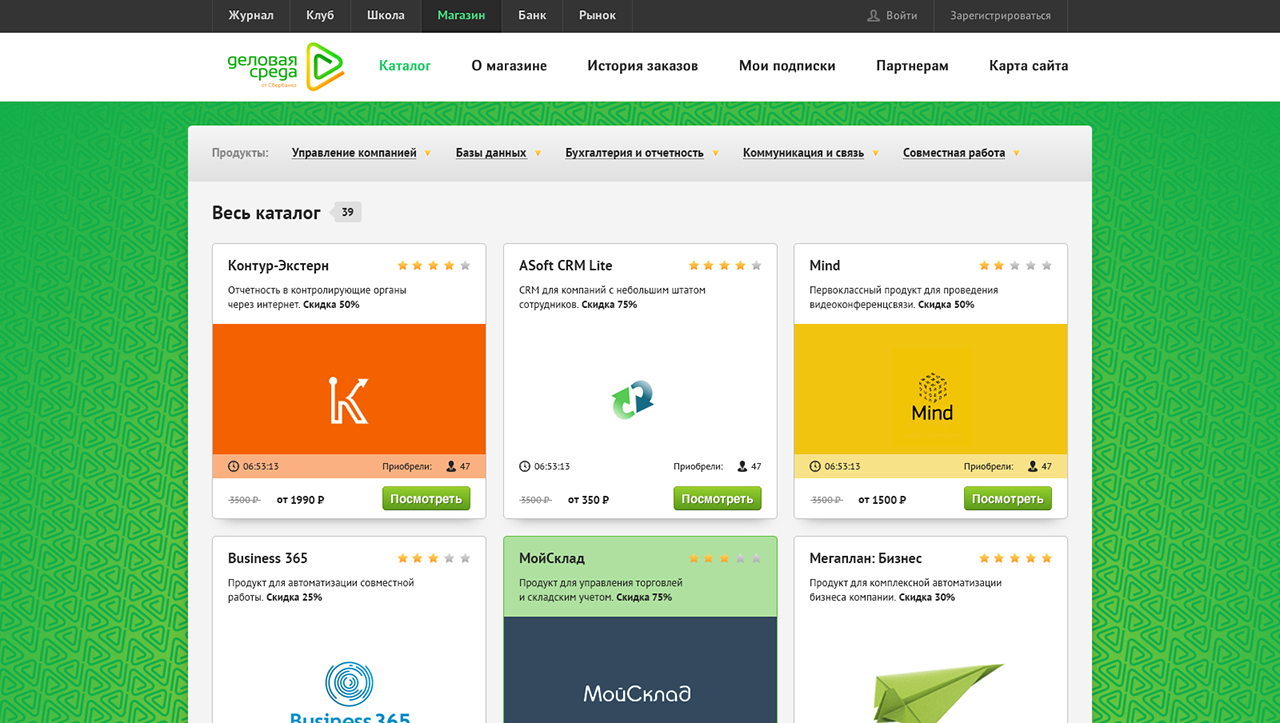Select the Магазин top bar tab
The width and height of the screenshot is (1280, 723).
(461, 16)
